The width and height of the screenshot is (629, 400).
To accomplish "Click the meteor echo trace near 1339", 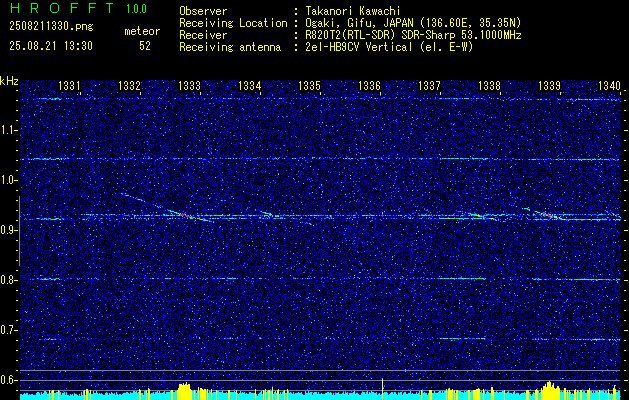I will click(x=546, y=214).
